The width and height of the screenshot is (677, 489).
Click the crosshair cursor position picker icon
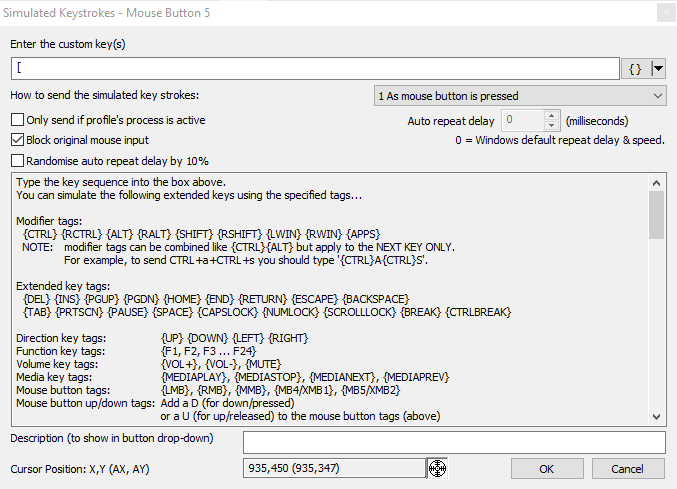click(x=437, y=468)
